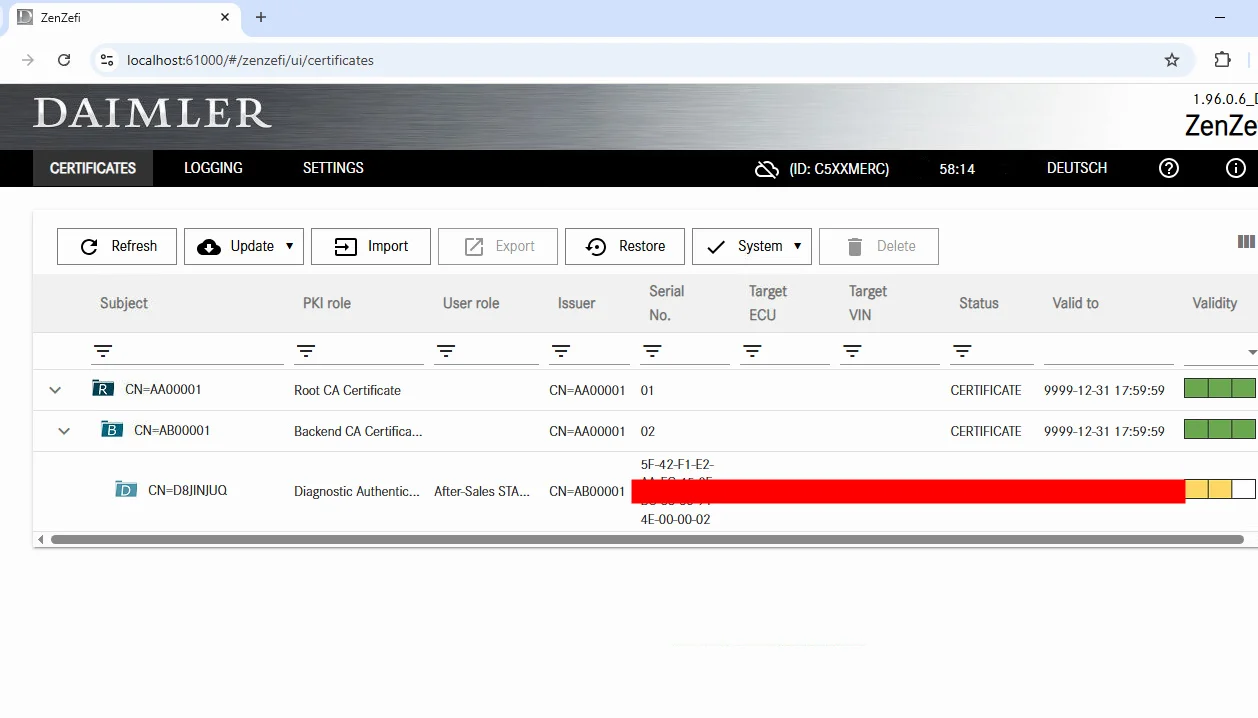The width and height of the screenshot is (1258, 718).
Task: Click the greyed-out Export button
Action: click(x=498, y=246)
